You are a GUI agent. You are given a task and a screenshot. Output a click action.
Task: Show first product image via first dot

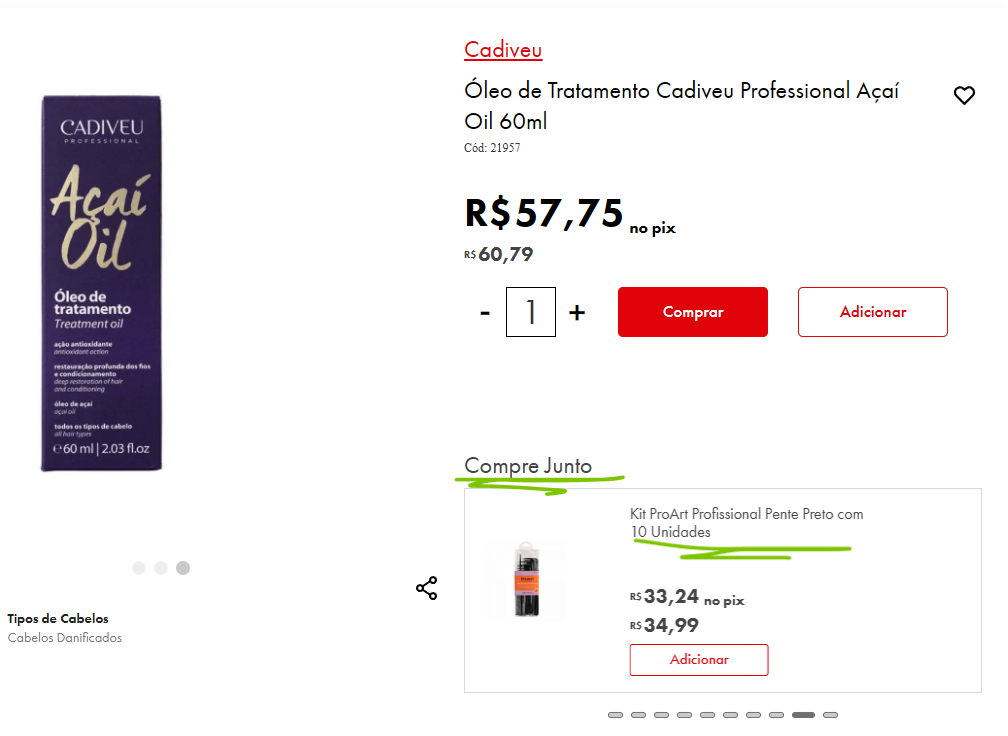tap(139, 568)
